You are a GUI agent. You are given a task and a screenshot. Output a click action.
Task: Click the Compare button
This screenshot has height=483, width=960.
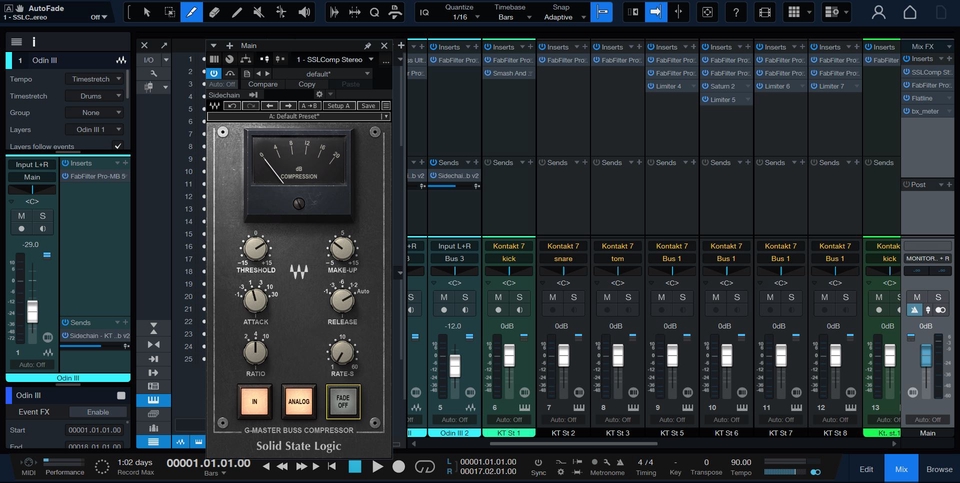pos(263,84)
